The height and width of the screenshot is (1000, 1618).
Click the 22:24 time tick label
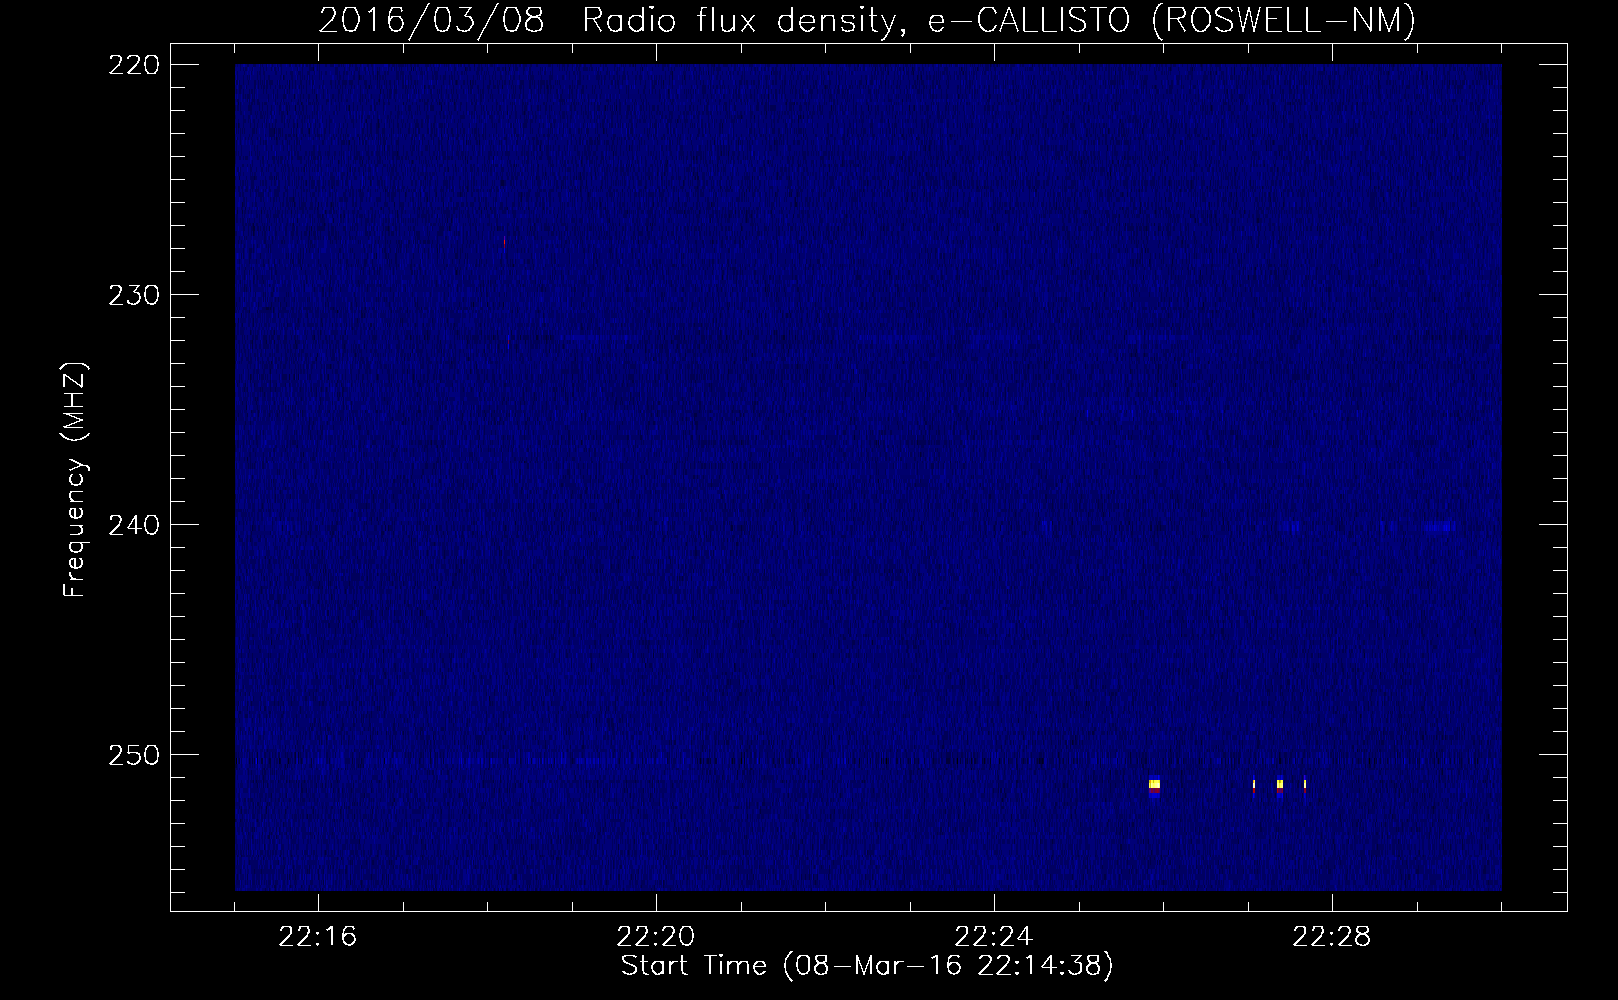point(994,937)
